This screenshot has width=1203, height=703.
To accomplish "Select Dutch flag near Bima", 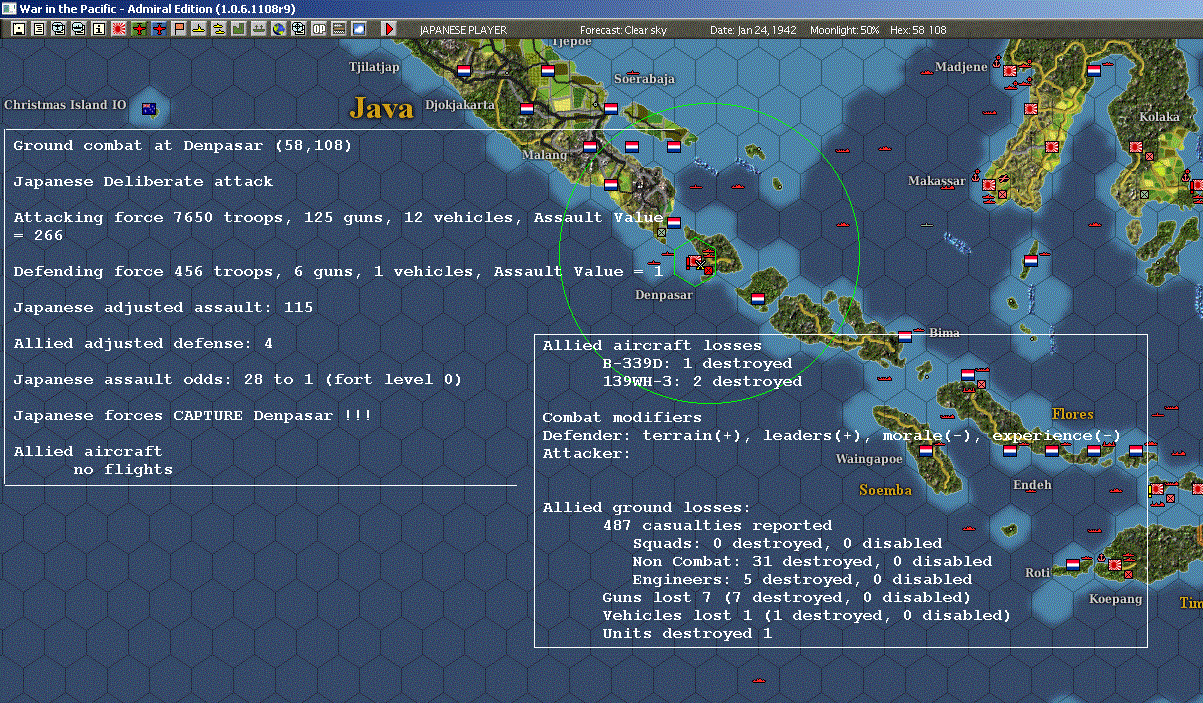I will pyautogui.click(x=905, y=337).
